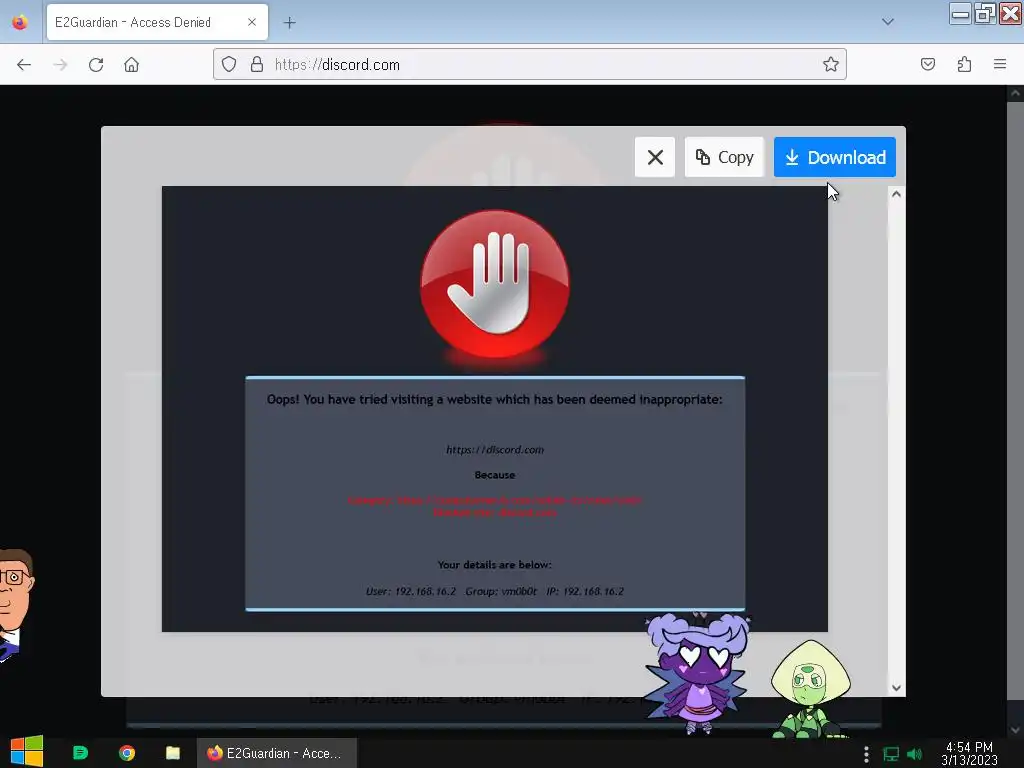Screen dimensions: 1024x768
Task: Click the https://discord.com blocked URL text
Action: 494,449
